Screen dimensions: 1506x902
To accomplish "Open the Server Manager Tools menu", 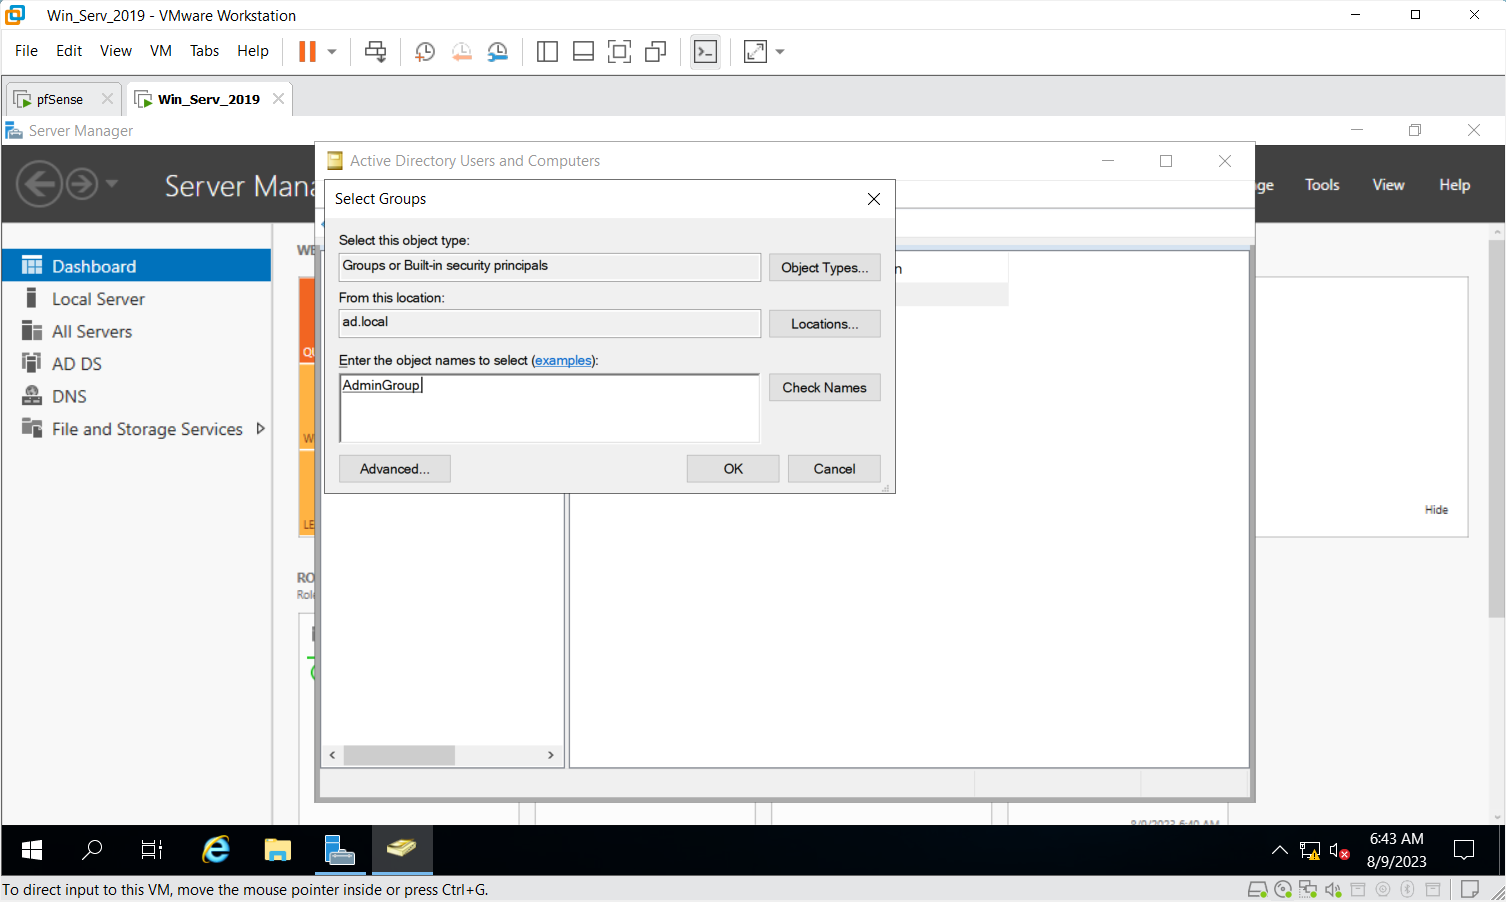I will pos(1322,185).
